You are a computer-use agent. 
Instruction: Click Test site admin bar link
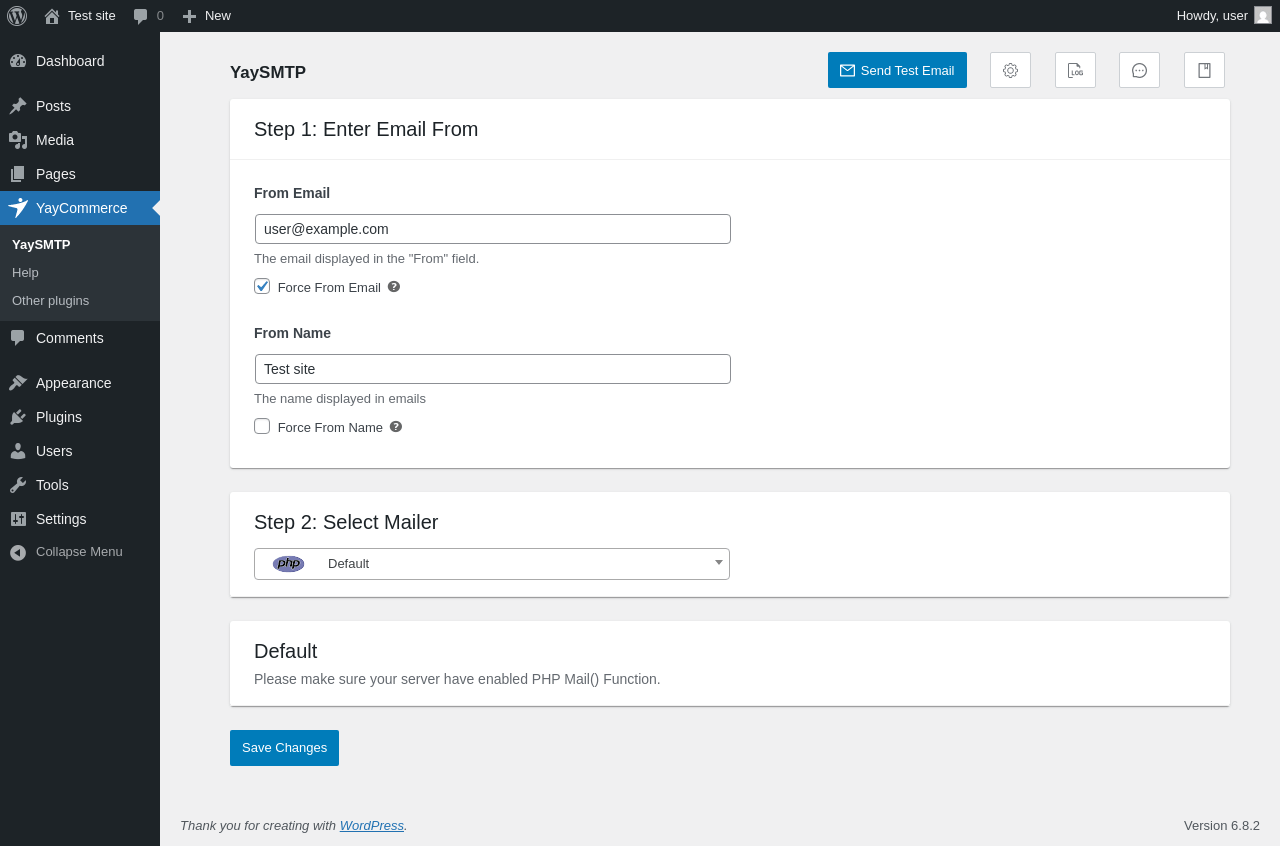point(92,15)
